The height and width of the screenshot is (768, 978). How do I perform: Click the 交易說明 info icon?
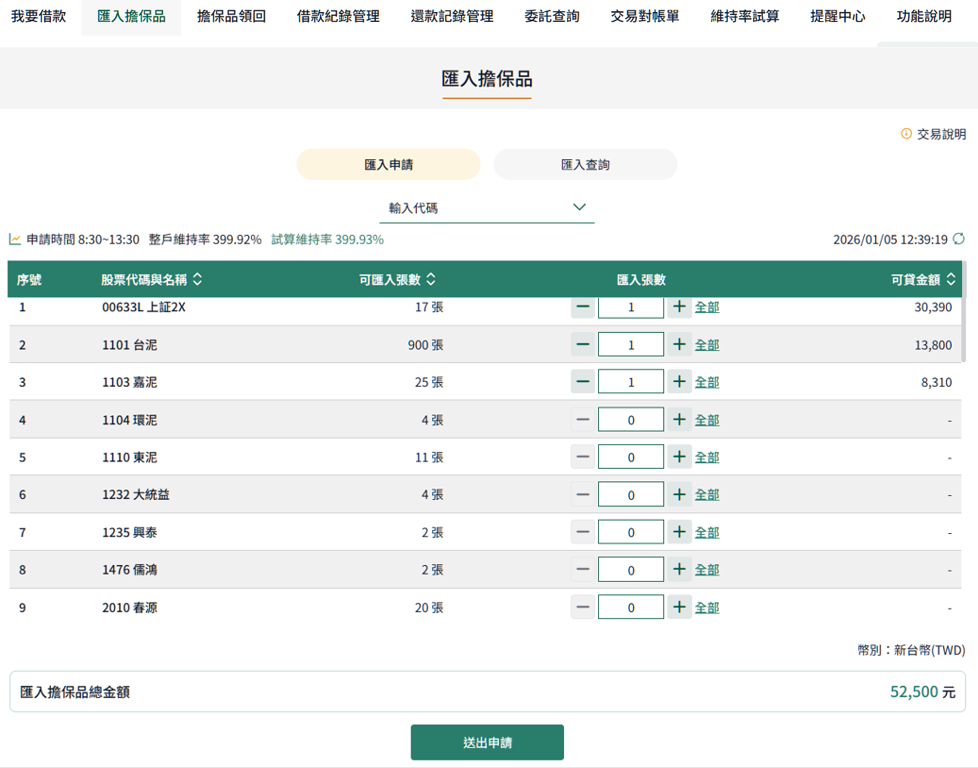[x=907, y=134]
